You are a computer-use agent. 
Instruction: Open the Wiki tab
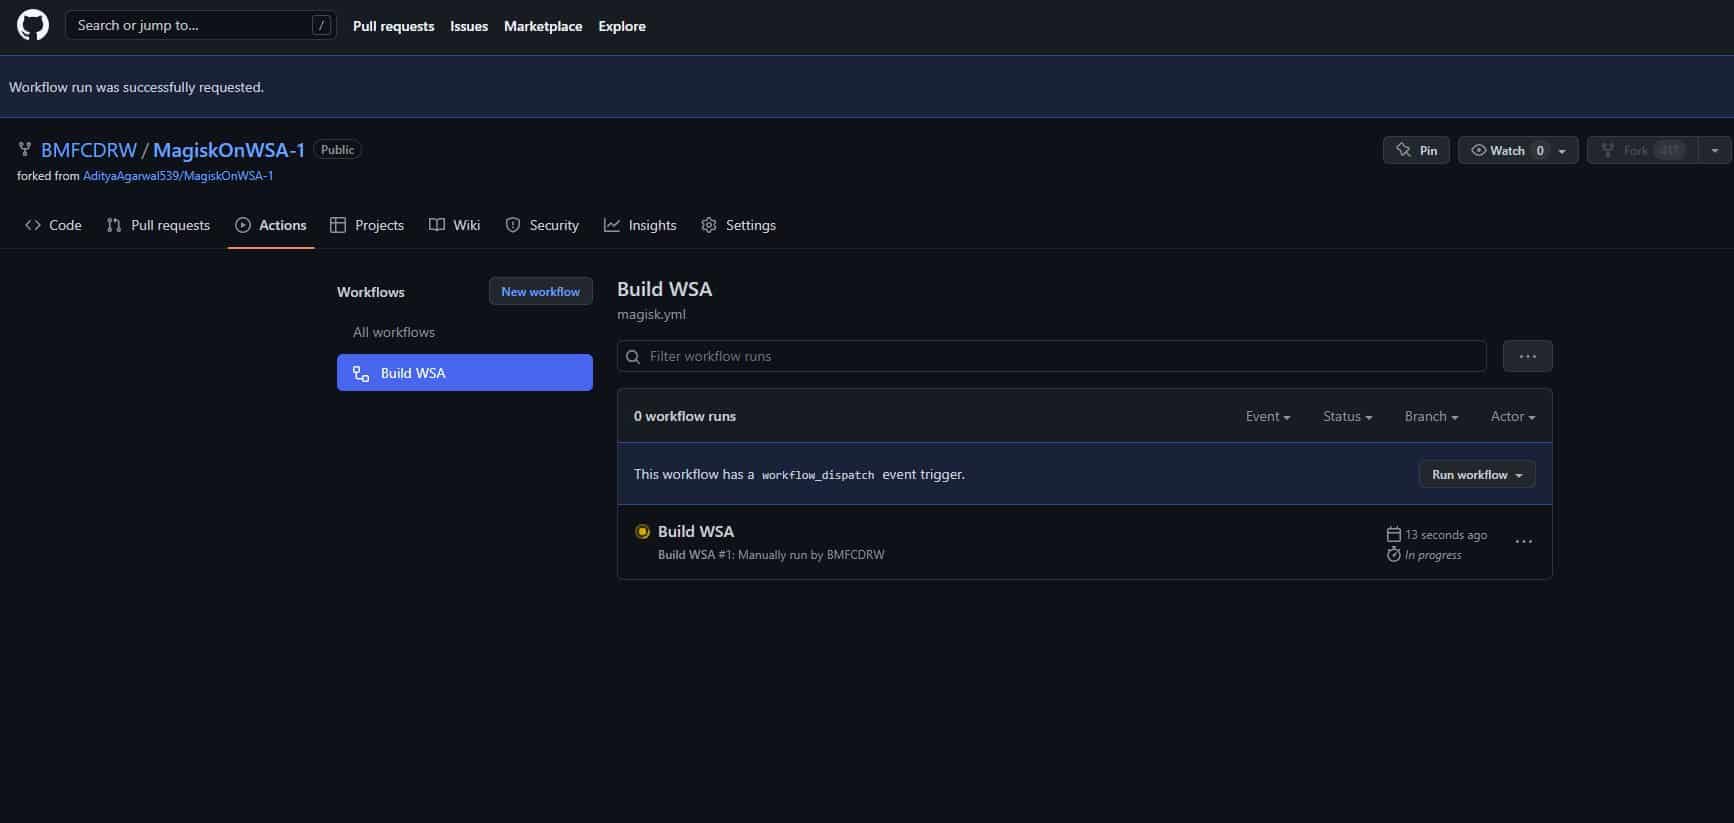click(455, 225)
